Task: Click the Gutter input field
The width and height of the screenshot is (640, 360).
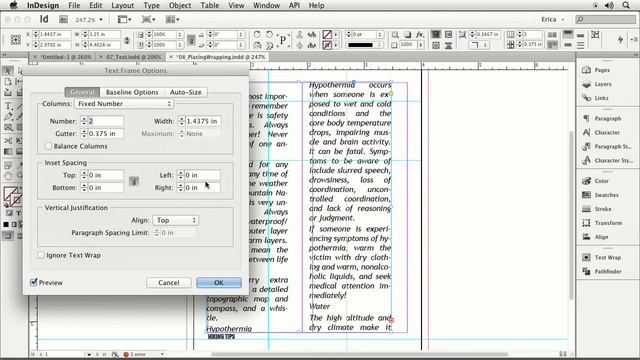Action: [x=105, y=133]
